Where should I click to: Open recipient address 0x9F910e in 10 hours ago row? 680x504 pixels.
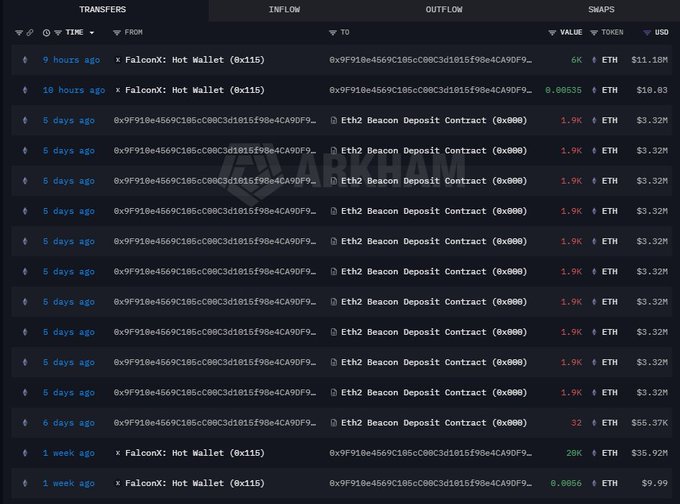[x=430, y=90]
